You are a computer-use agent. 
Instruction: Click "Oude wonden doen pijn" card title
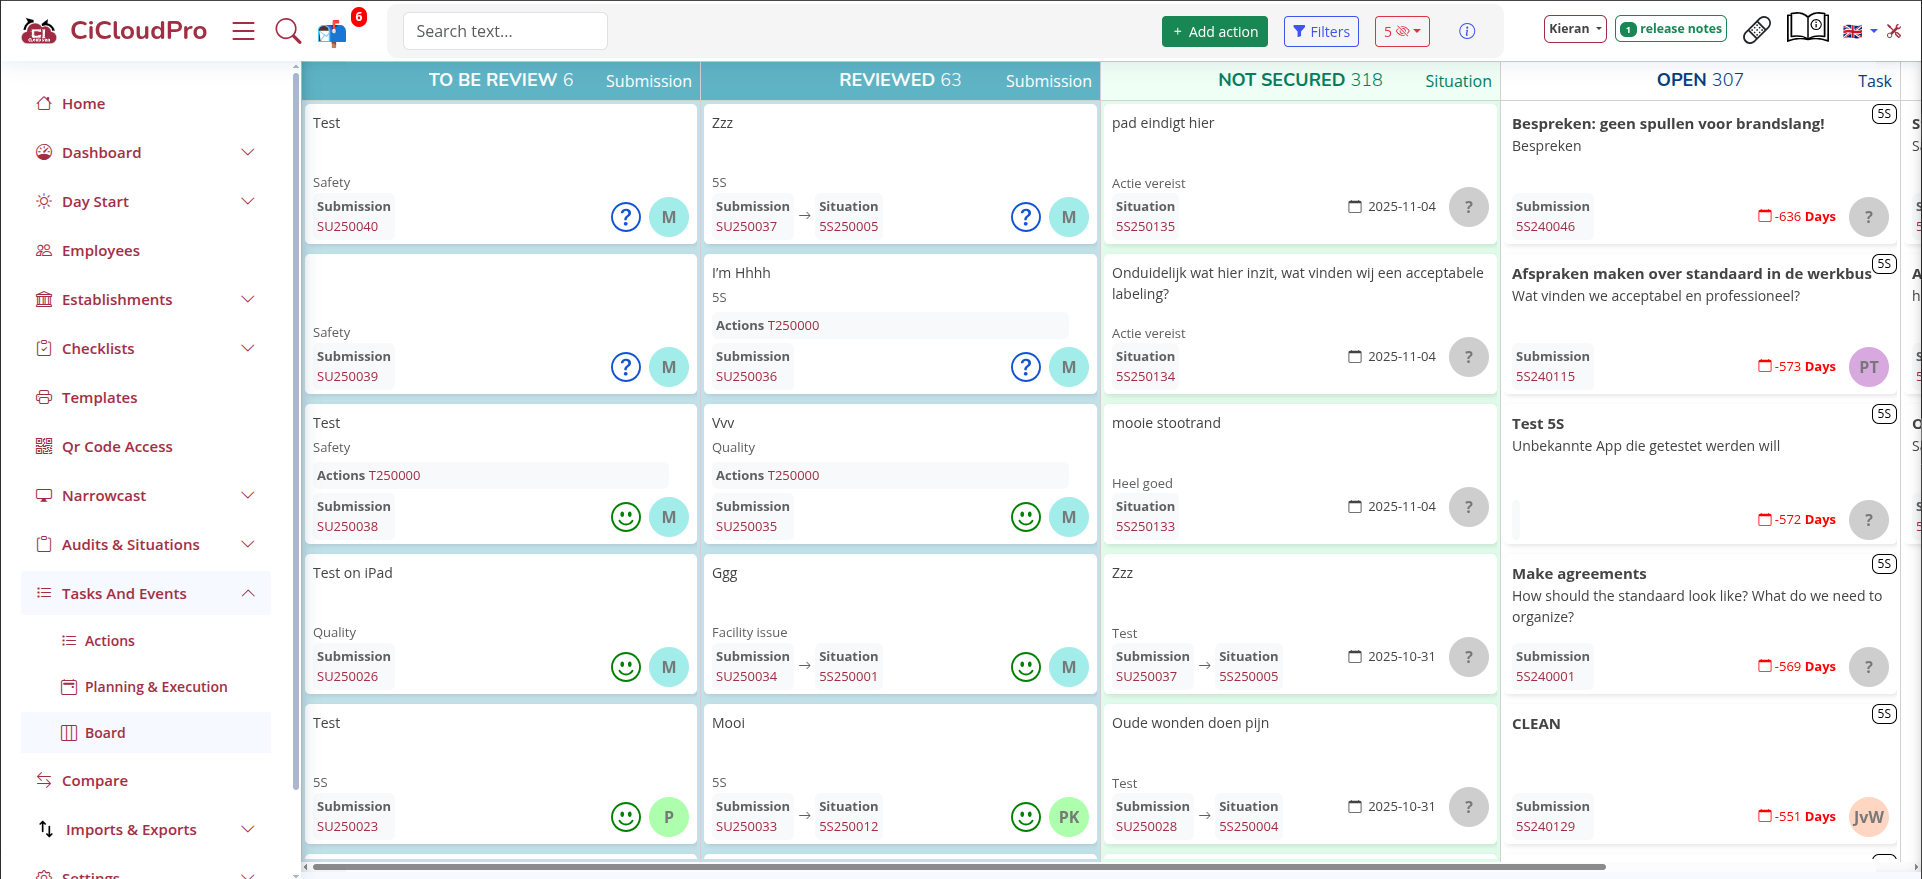[1190, 723]
